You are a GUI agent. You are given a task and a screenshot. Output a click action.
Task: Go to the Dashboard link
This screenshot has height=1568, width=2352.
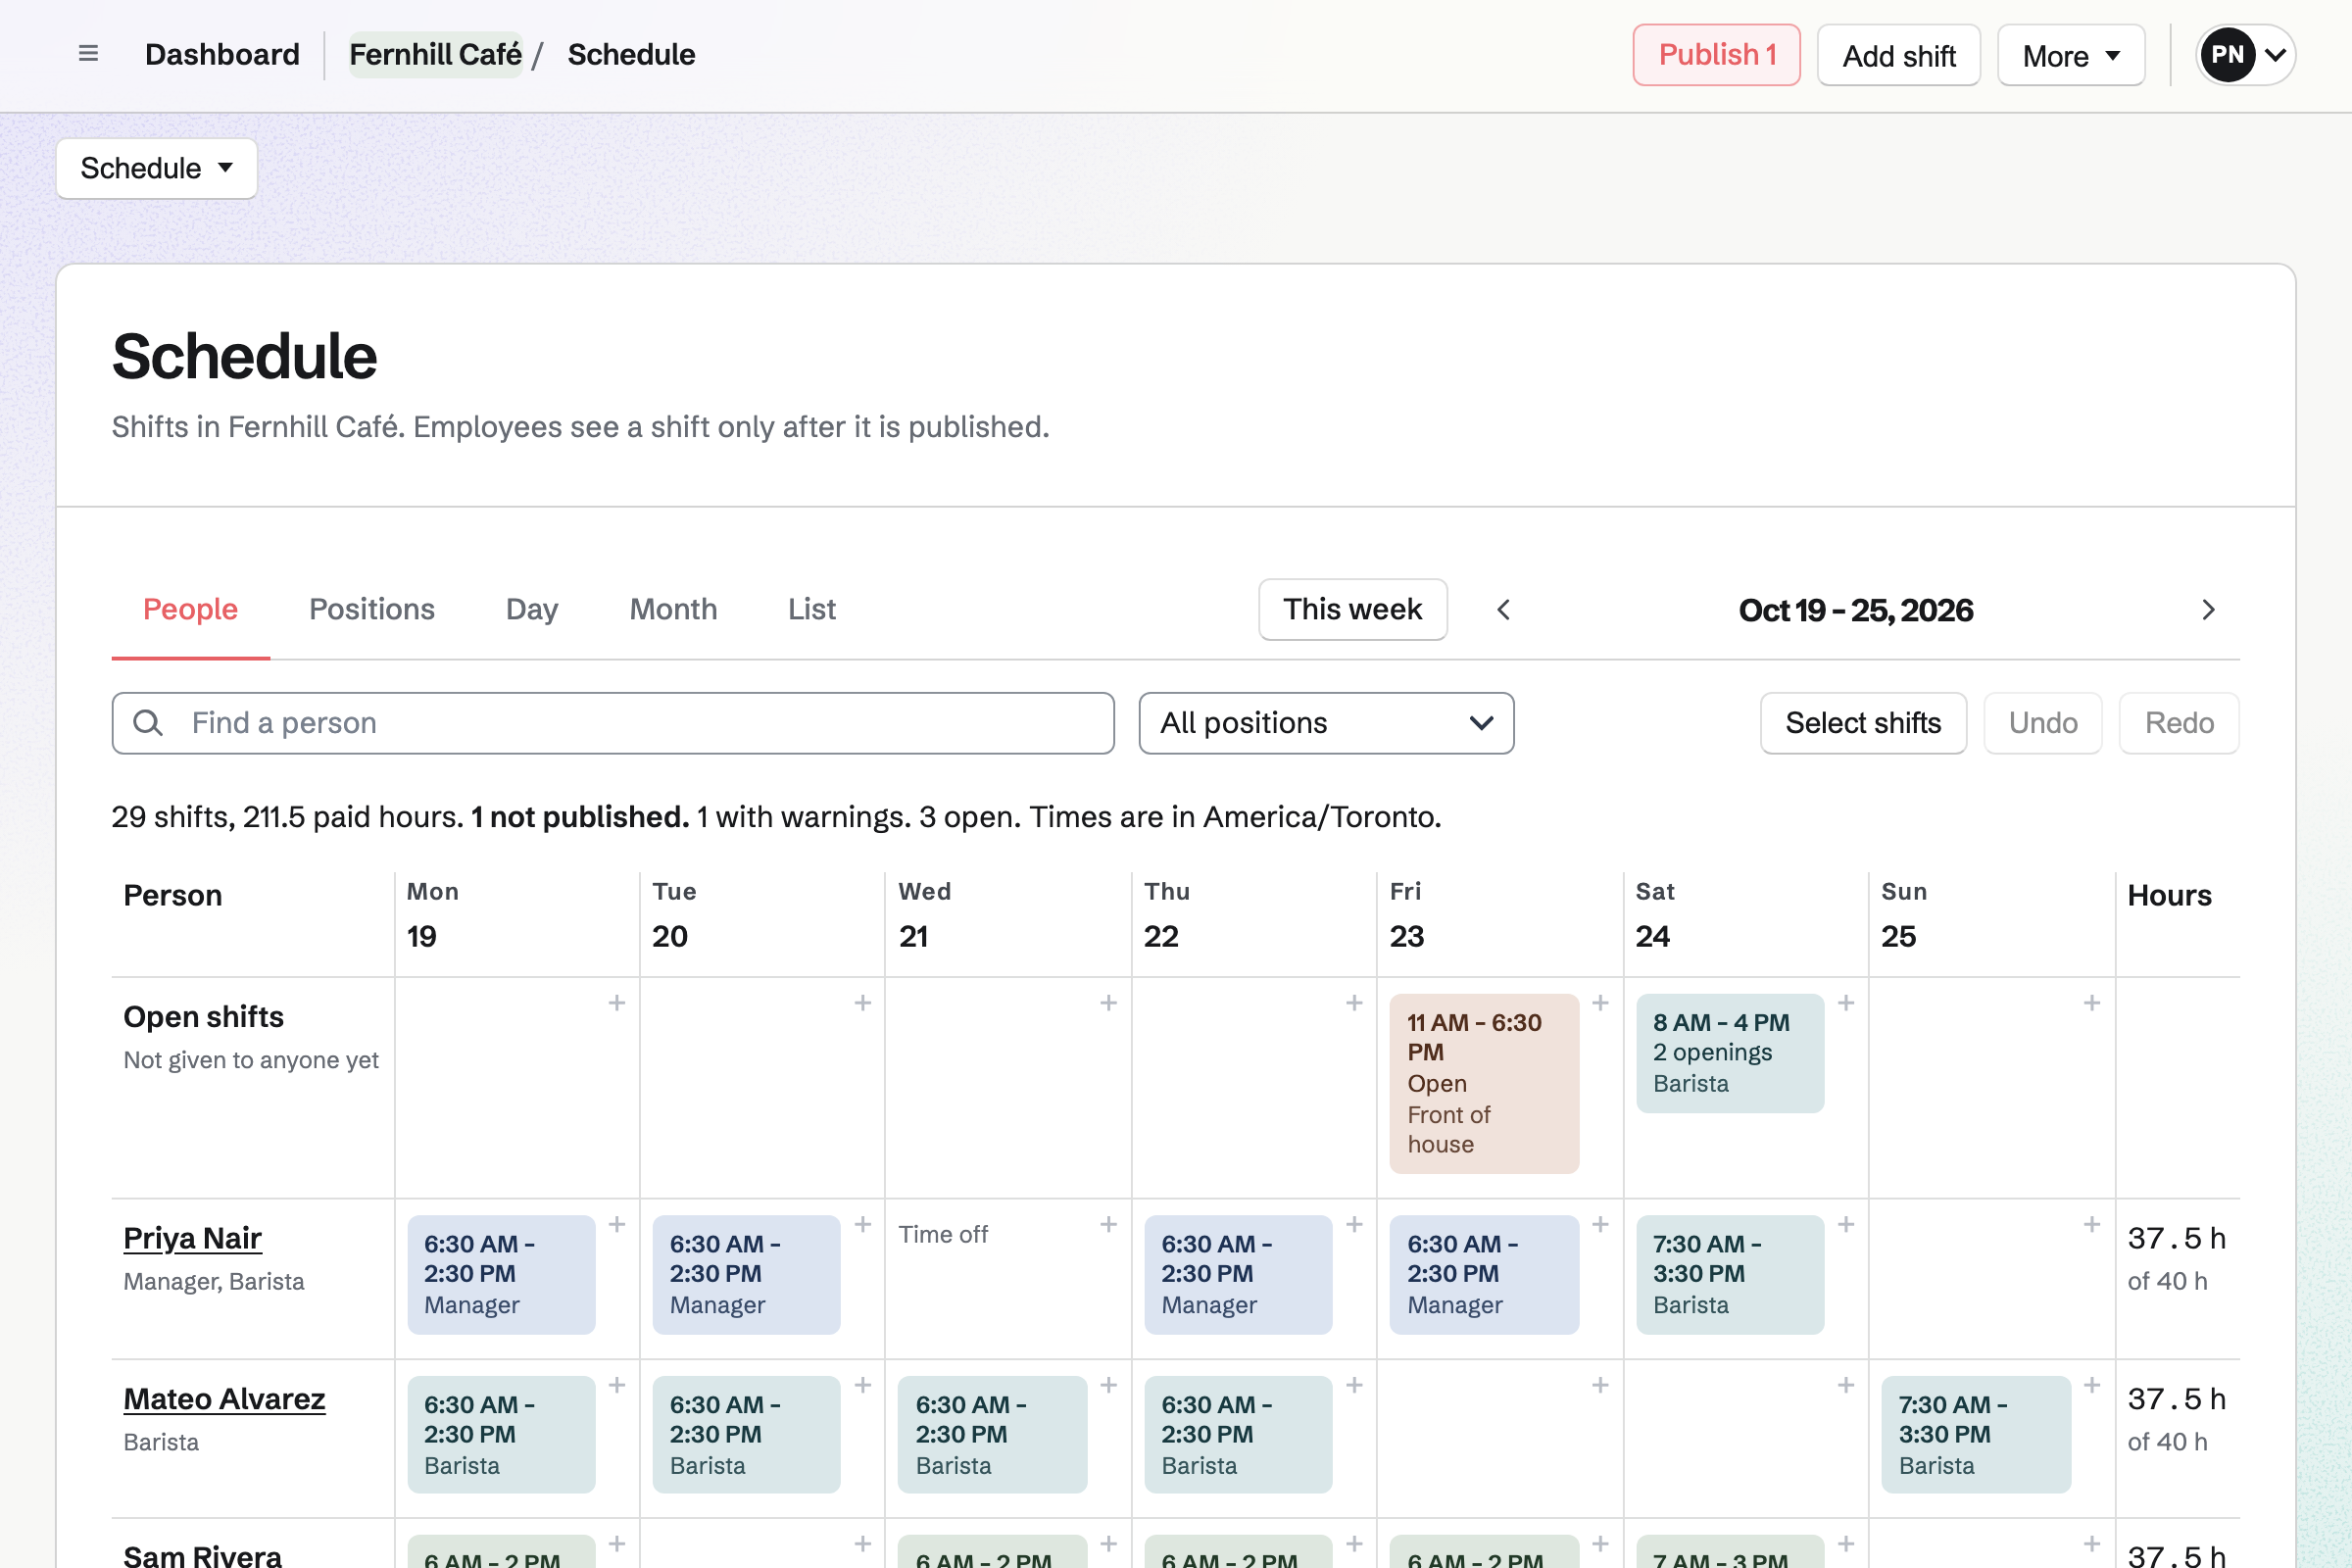pos(222,55)
